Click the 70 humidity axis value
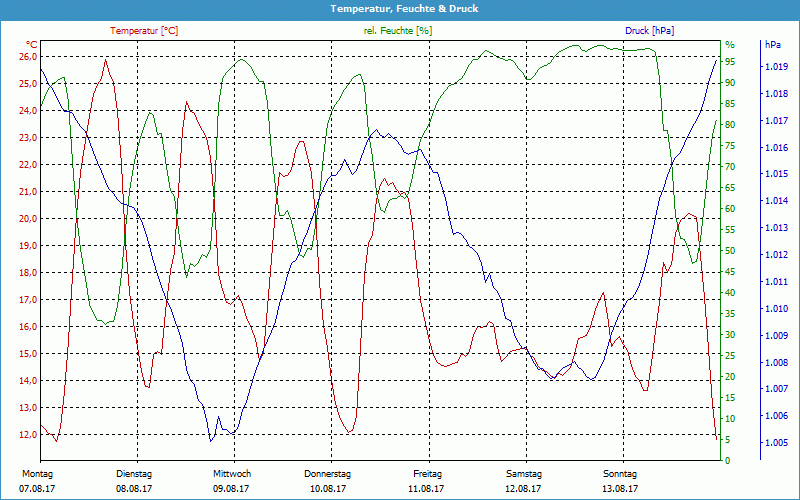The height and width of the screenshot is (500, 800). pyautogui.click(x=730, y=167)
